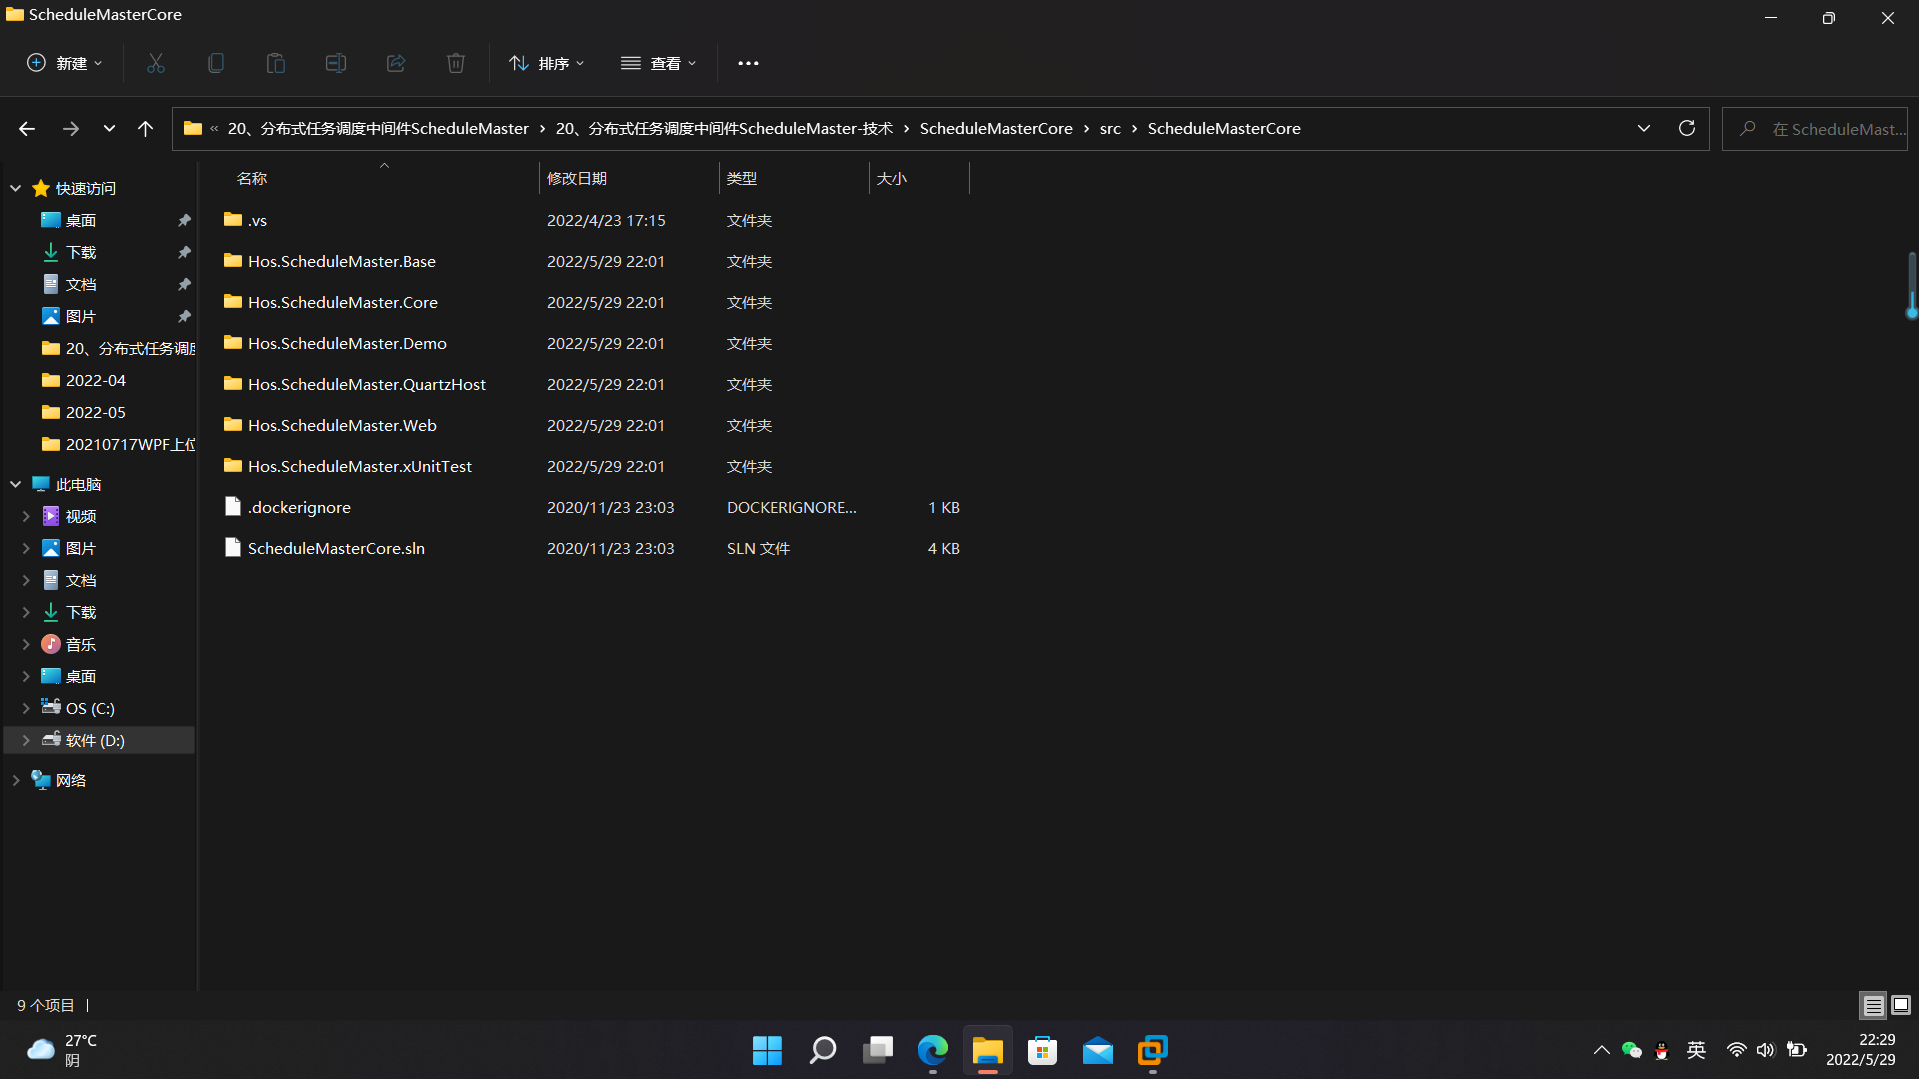
Task: Select the 2022-05 folder in sidebar
Action: point(95,412)
